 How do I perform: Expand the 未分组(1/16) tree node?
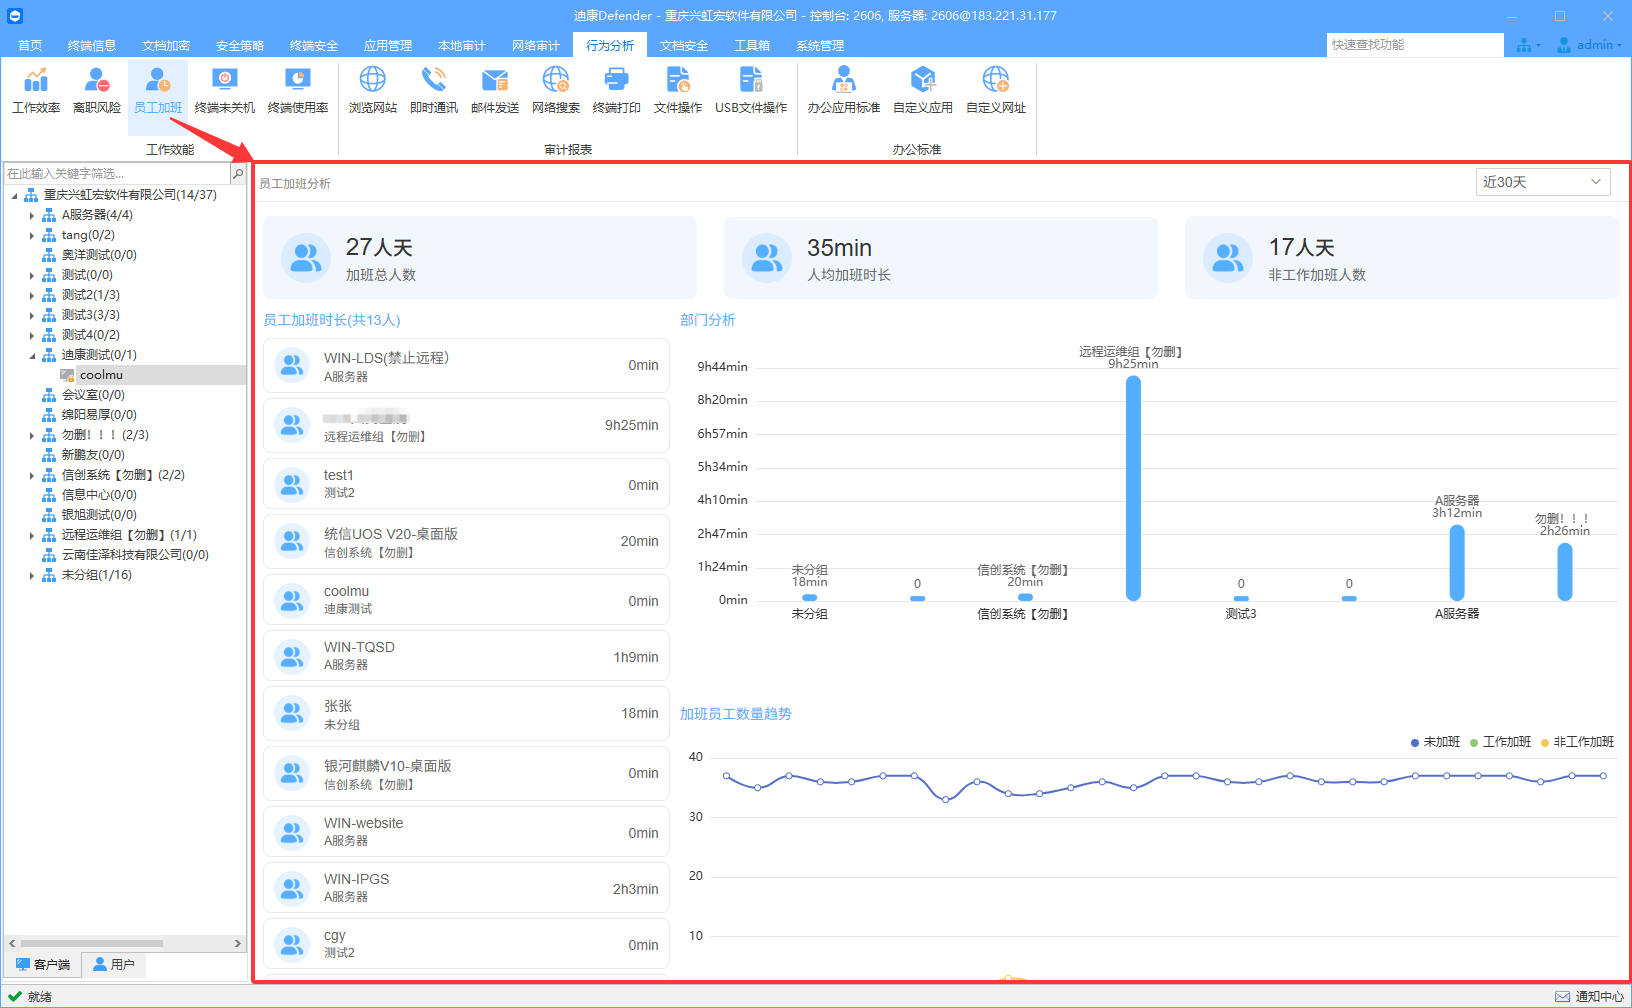[x=32, y=575]
